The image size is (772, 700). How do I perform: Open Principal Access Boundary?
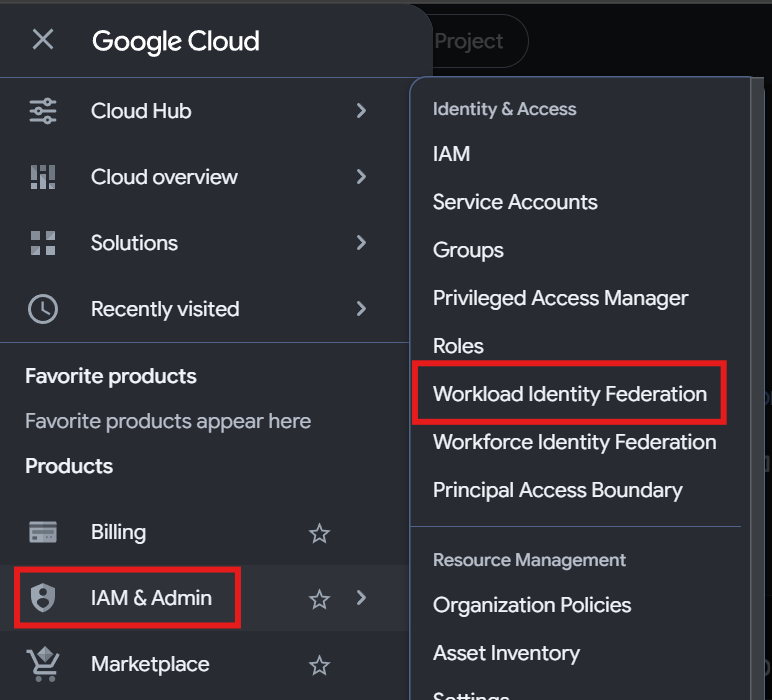pyautogui.click(x=557, y=490)
